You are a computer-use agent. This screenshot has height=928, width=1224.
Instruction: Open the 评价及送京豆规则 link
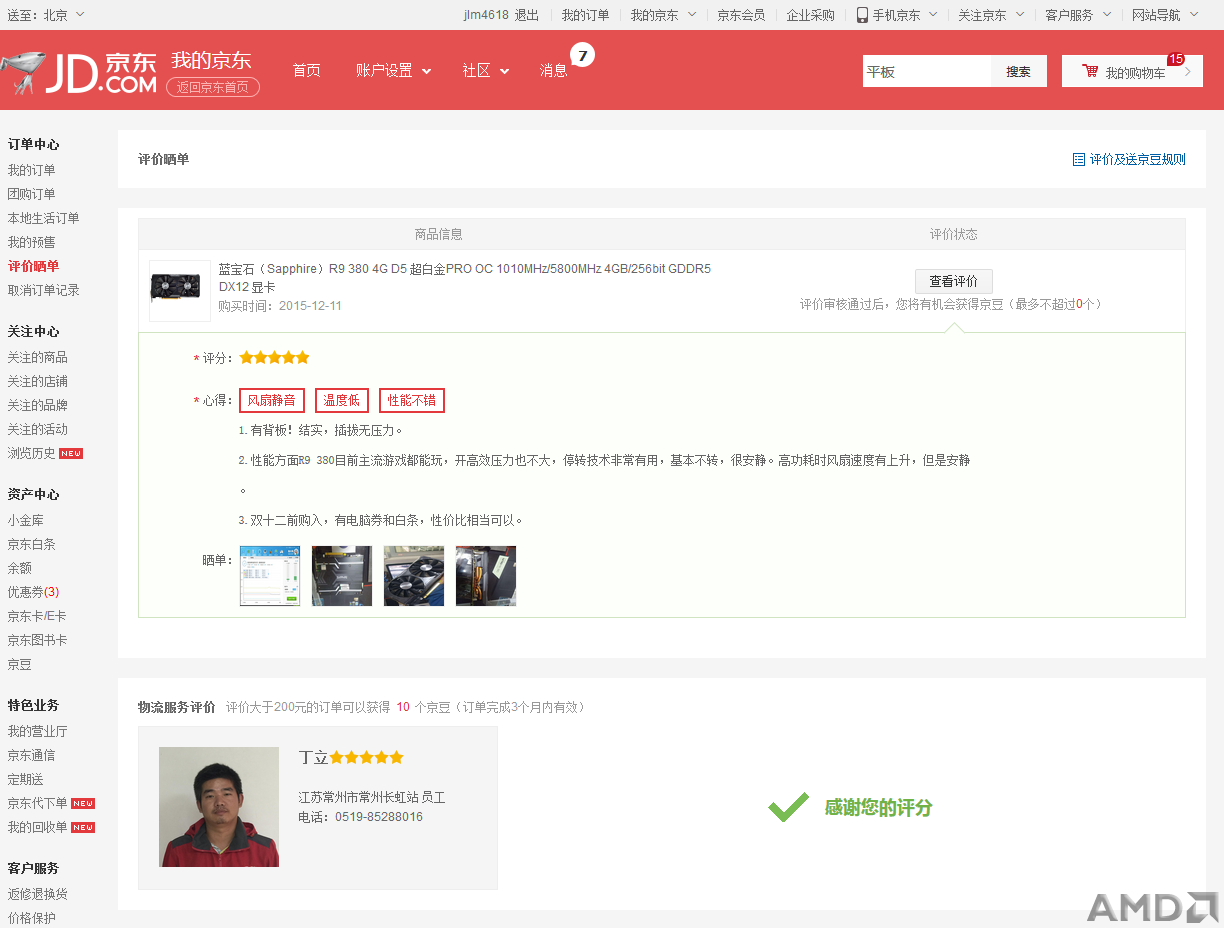[x=1137, y=159]
